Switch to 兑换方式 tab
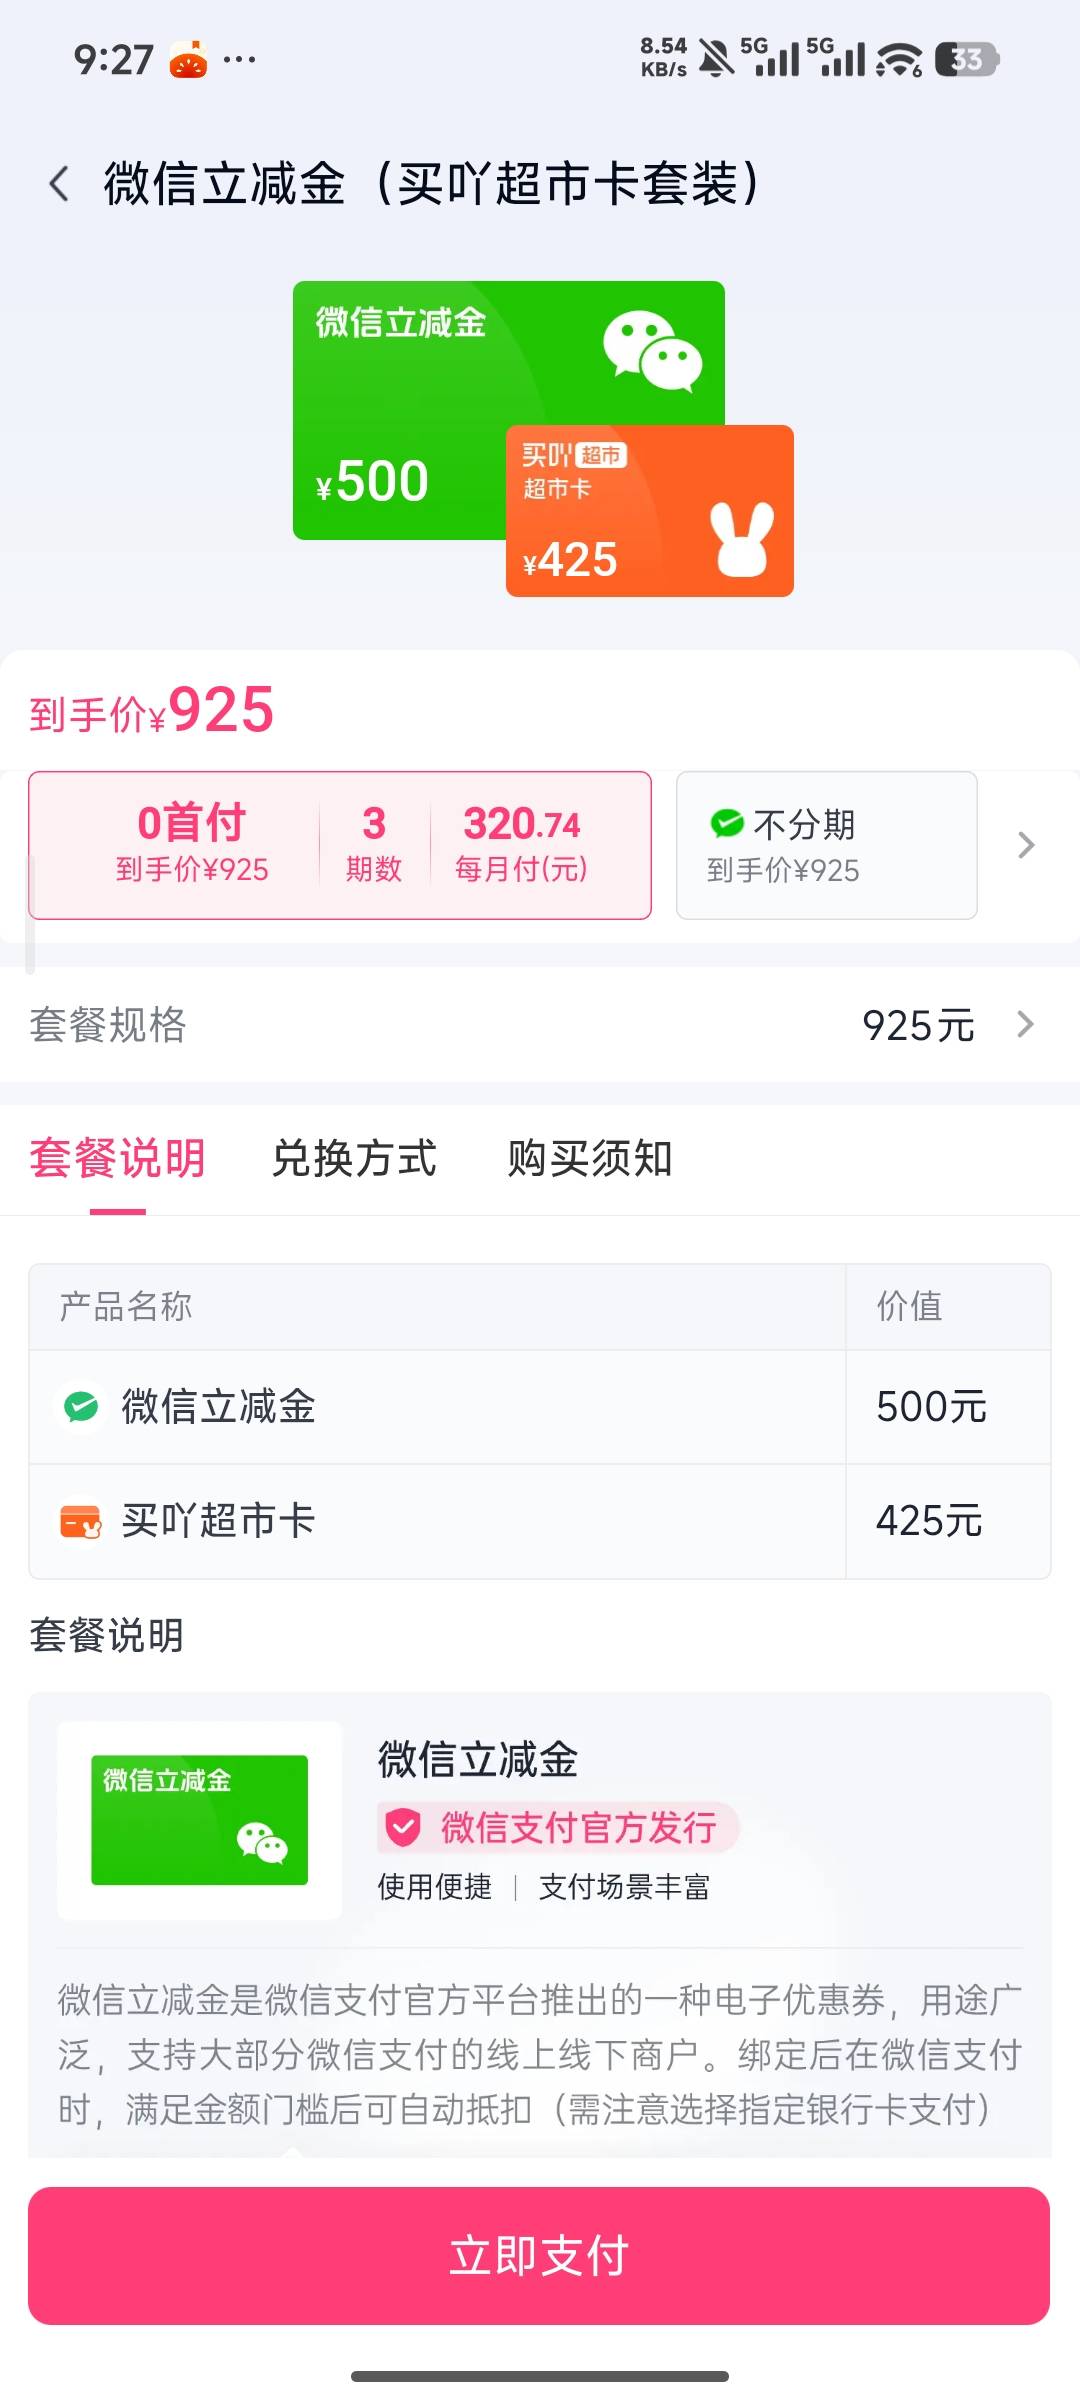Image resolution: width=1080 pixels, height=2400 pixels. pyautogui.click(x=354, y=1159)
